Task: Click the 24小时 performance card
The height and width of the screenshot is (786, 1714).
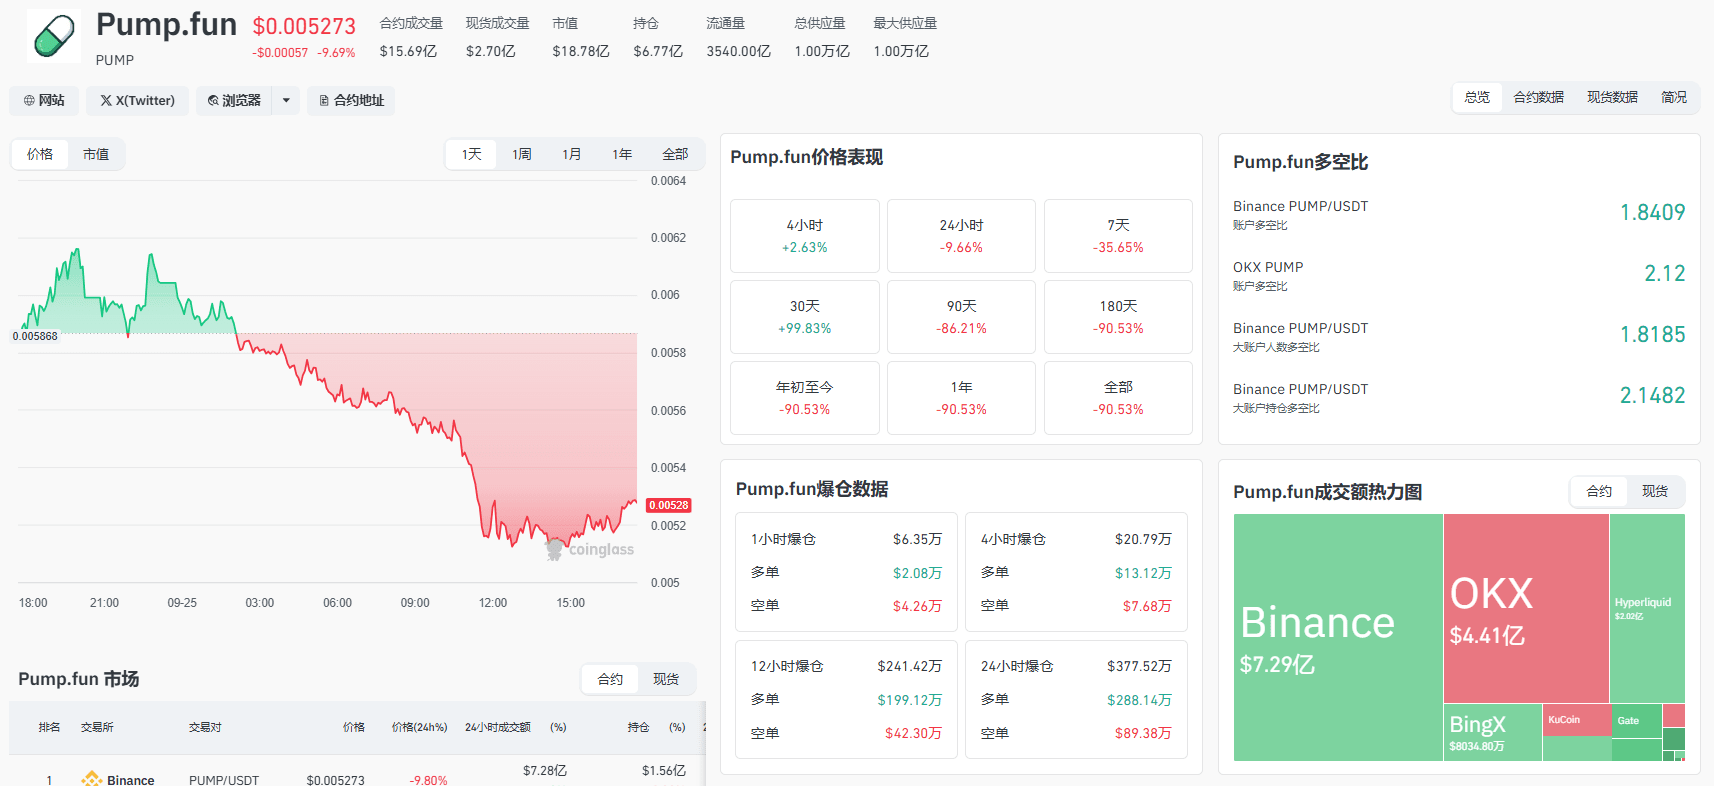Action: pos(961,236)
